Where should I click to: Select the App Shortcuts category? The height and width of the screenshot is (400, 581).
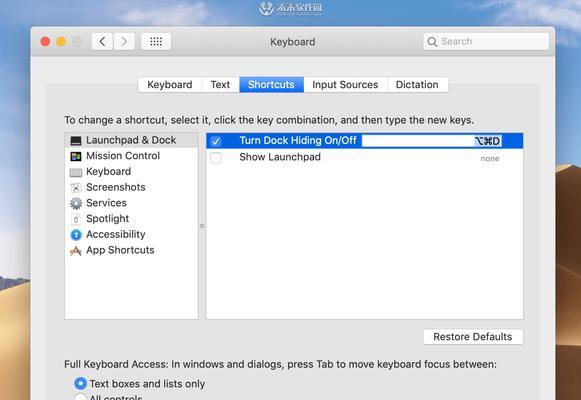click(120, 250)
